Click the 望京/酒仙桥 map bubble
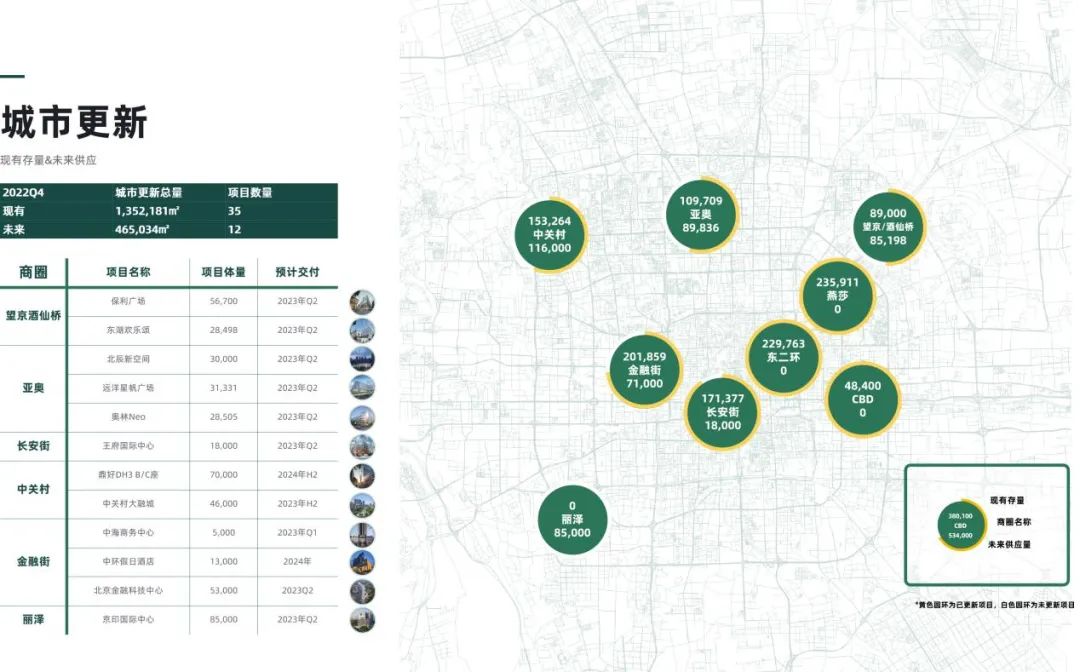The height and width of the screenshot is (672, 1080). tap(888, 227)
